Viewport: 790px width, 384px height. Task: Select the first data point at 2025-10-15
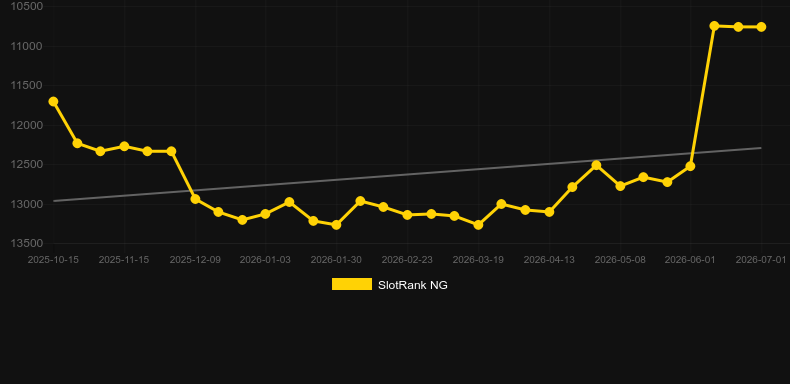pos(53,102)
